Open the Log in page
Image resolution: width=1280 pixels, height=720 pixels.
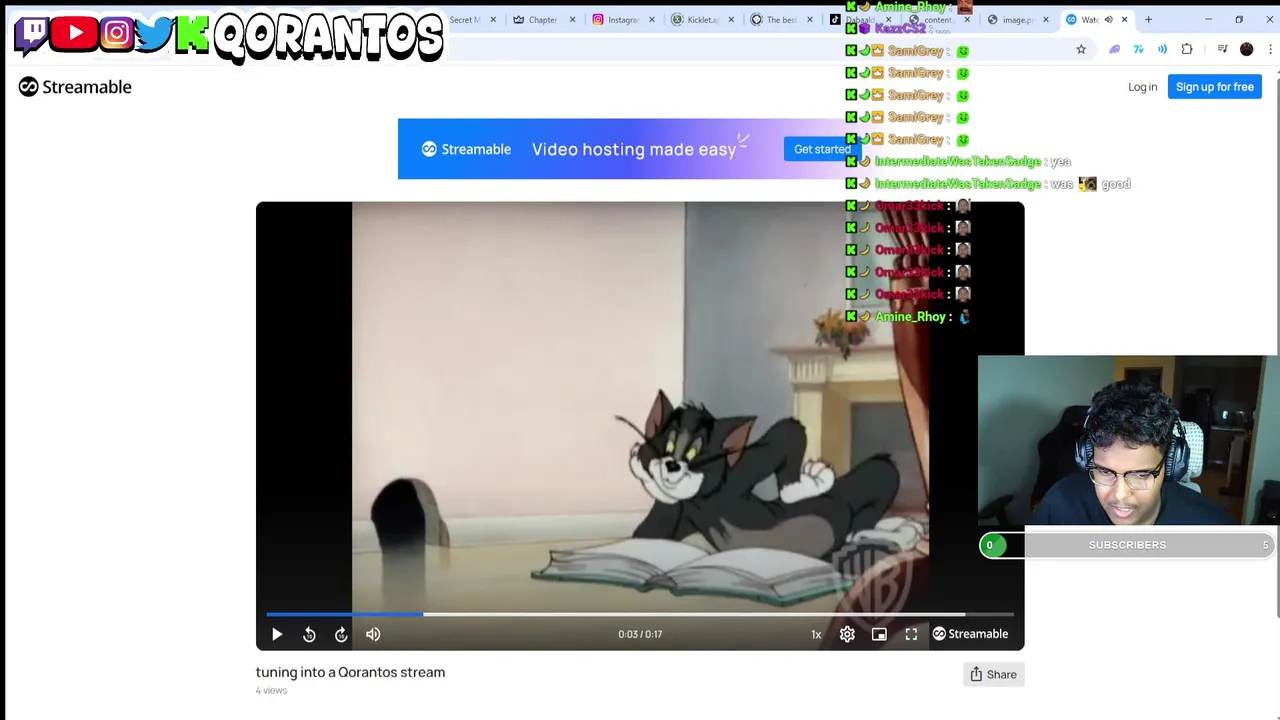pos(1142,87)
